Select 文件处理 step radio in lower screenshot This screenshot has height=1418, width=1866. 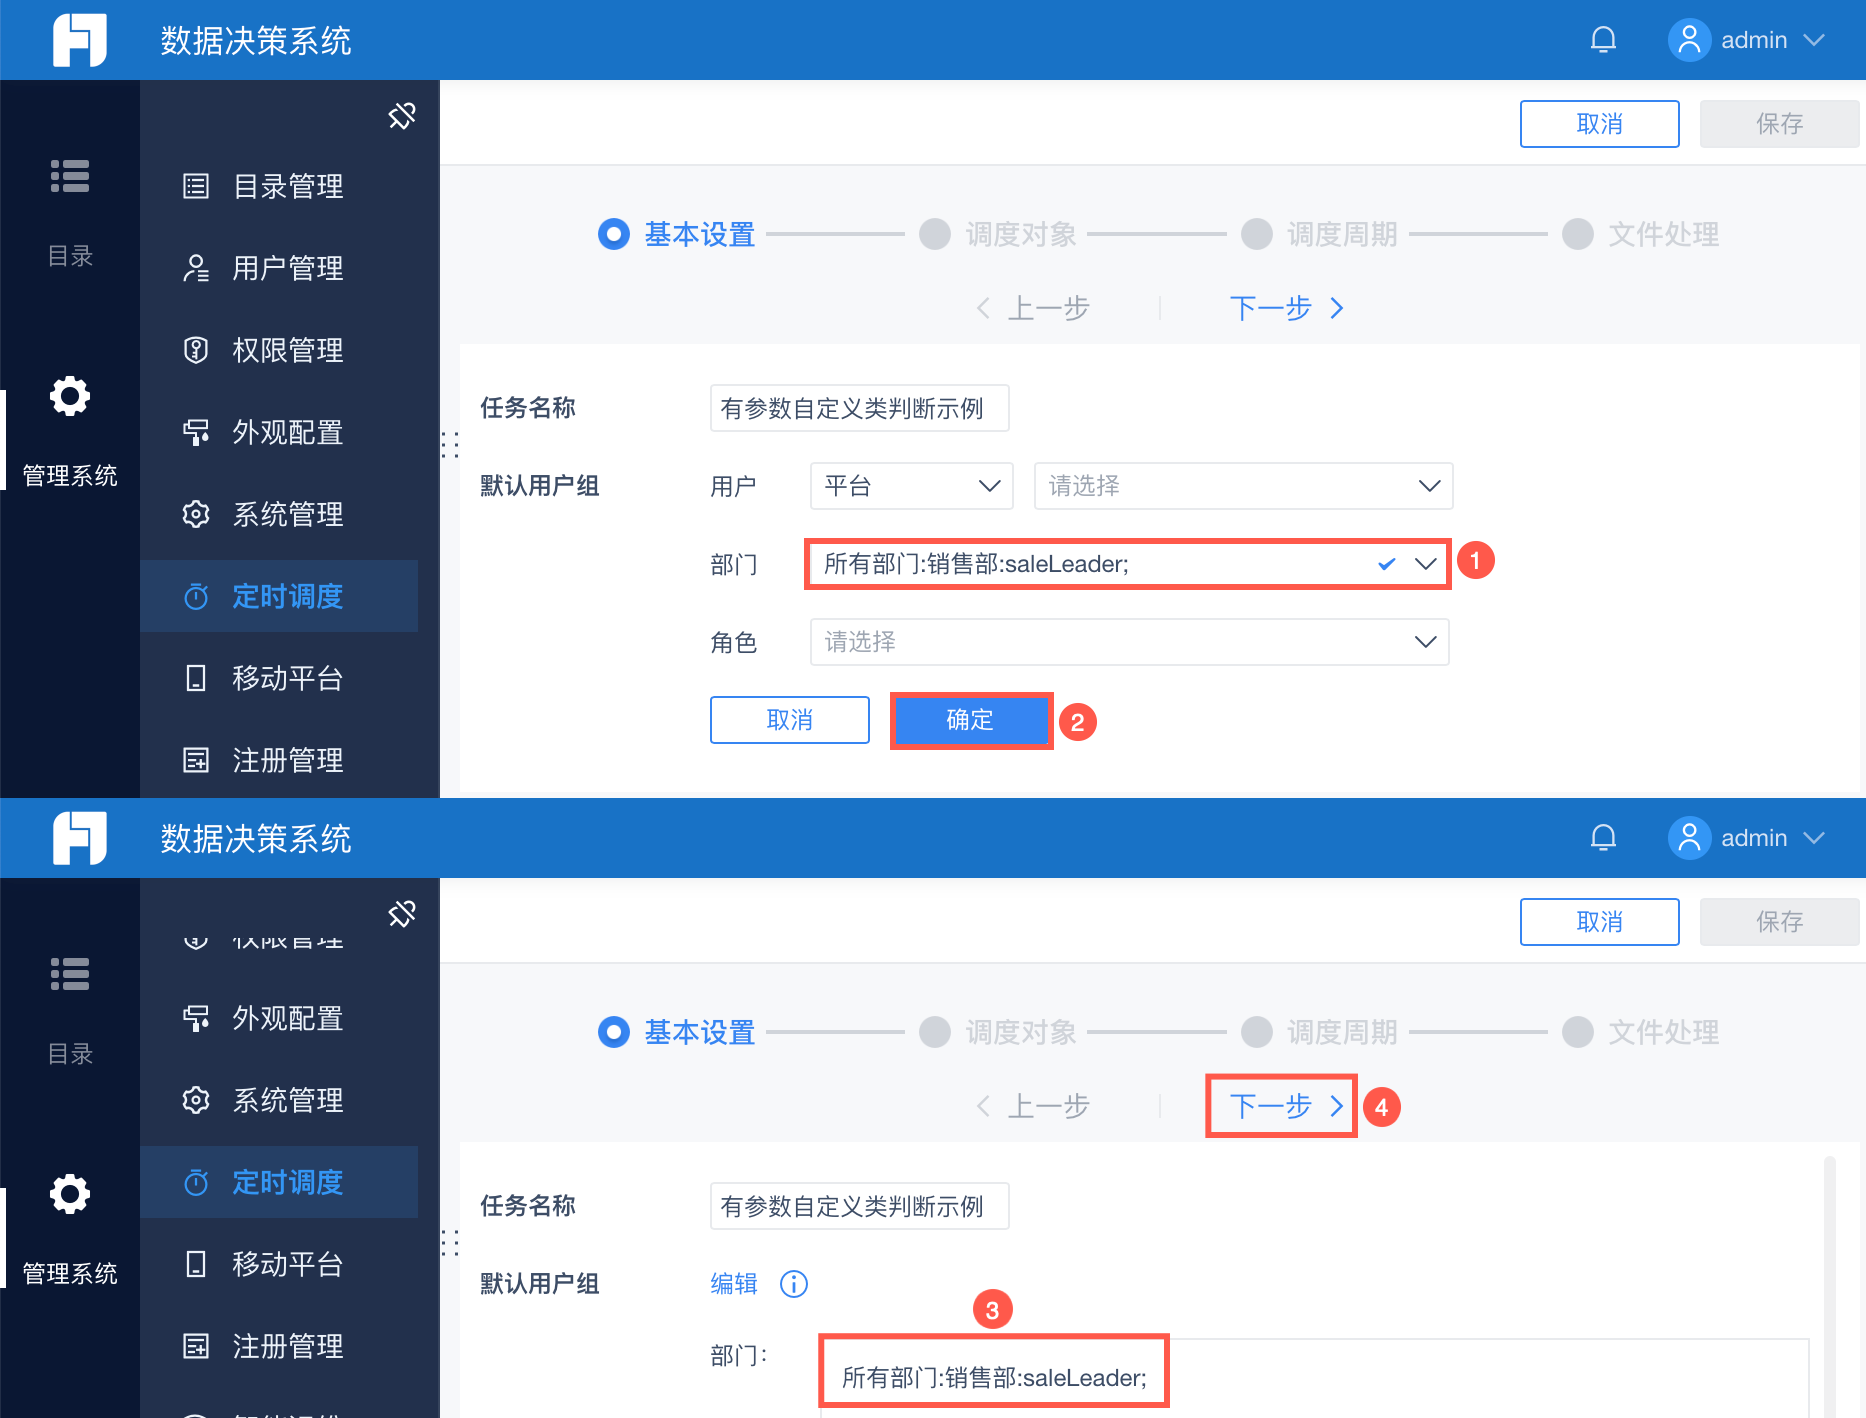(x=1578, y=1032)
